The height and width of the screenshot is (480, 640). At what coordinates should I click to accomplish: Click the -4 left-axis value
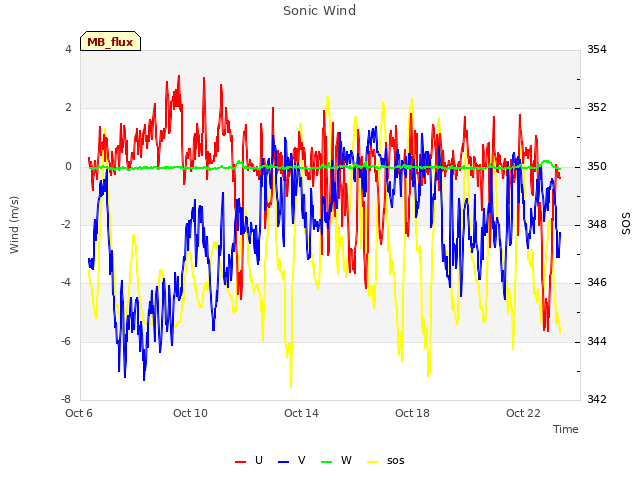[66, 283]
